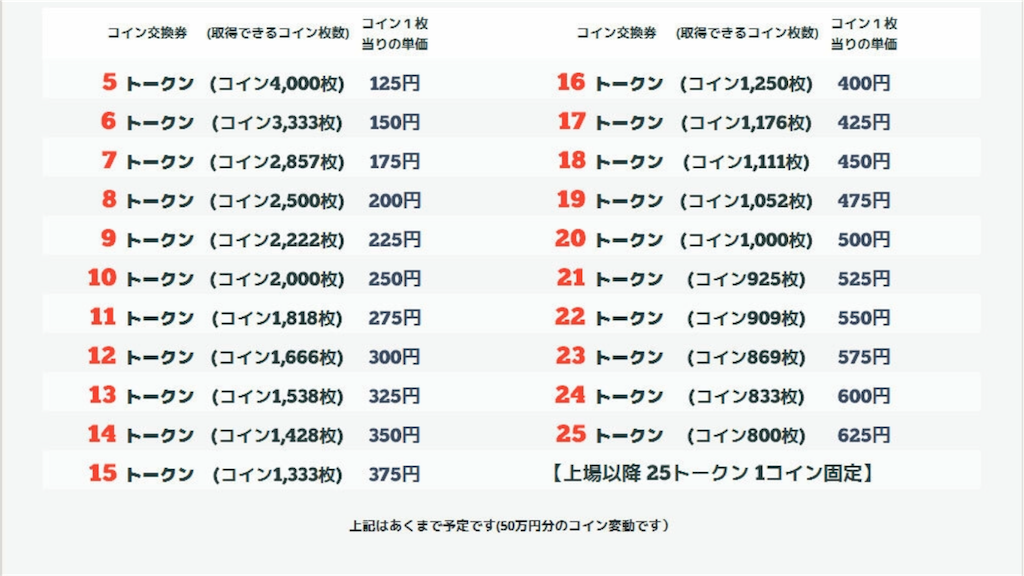
Task: Click the 375円 unit price
Action: coord(394,475)
